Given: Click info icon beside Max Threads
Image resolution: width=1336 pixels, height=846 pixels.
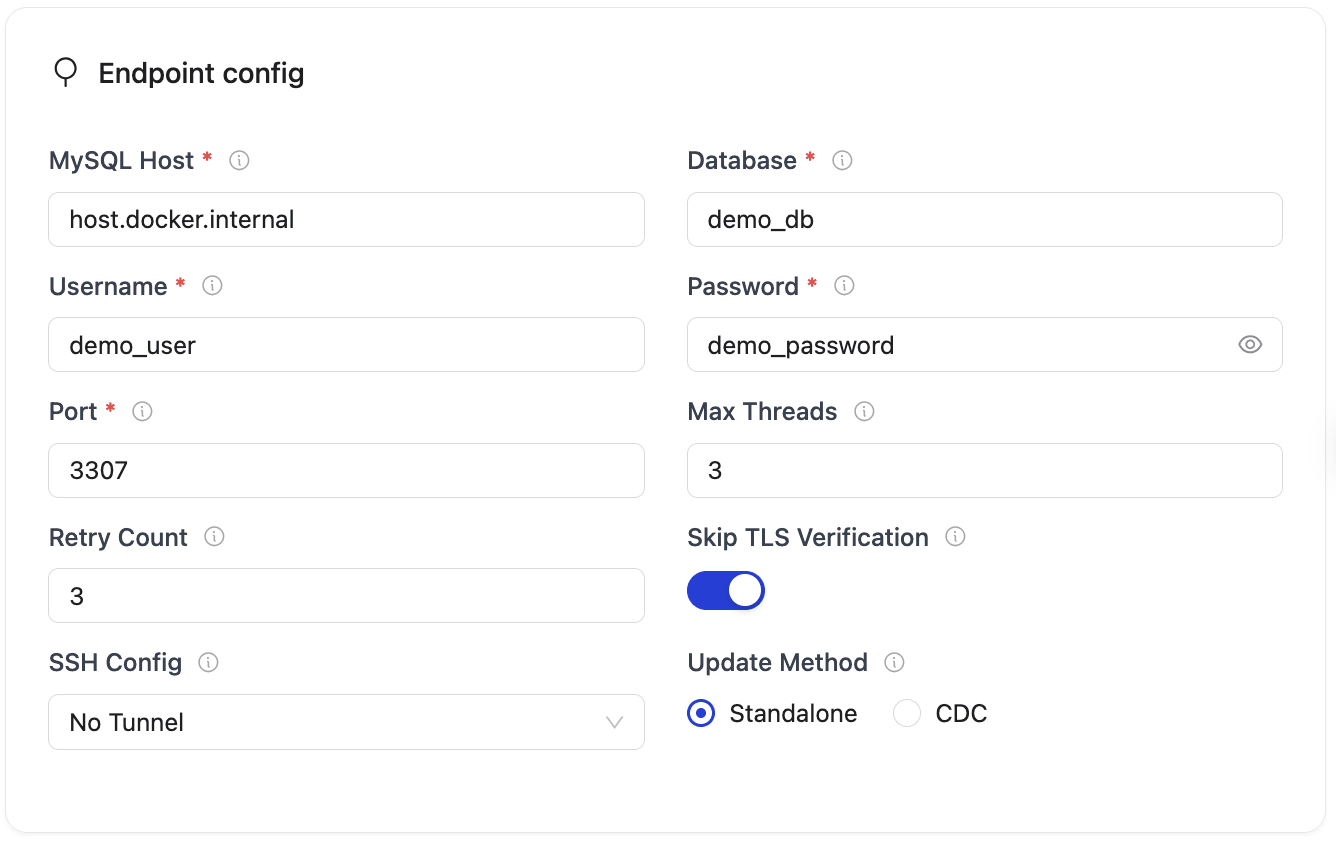Looking at the screenshot, I should point(864,411).
